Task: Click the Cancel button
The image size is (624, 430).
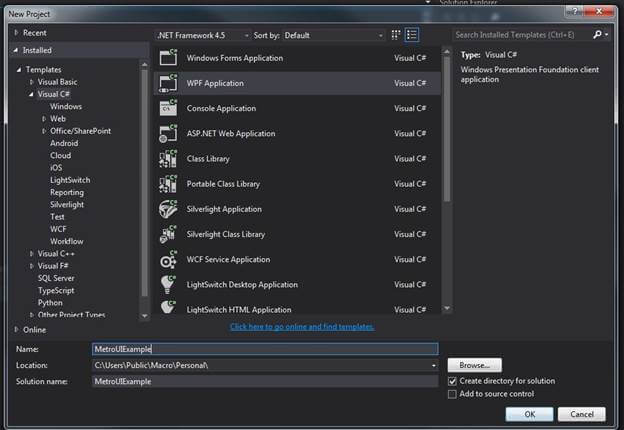Action: [582, 414]
